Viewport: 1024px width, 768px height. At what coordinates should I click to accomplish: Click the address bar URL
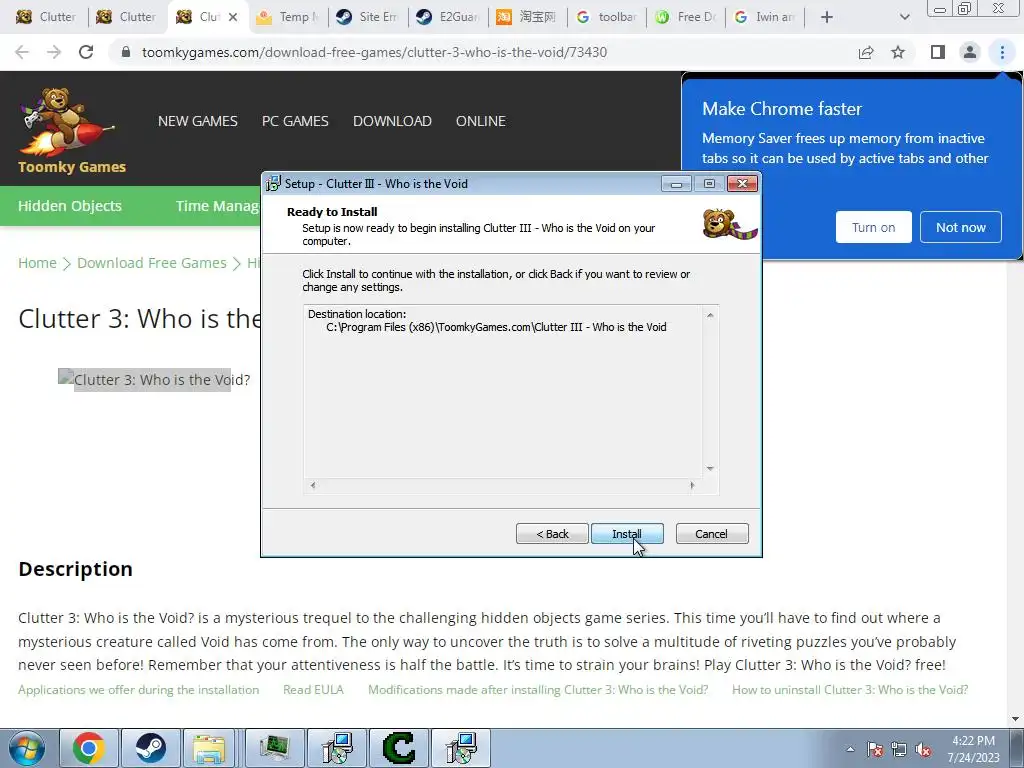click(x=374, y=52)
